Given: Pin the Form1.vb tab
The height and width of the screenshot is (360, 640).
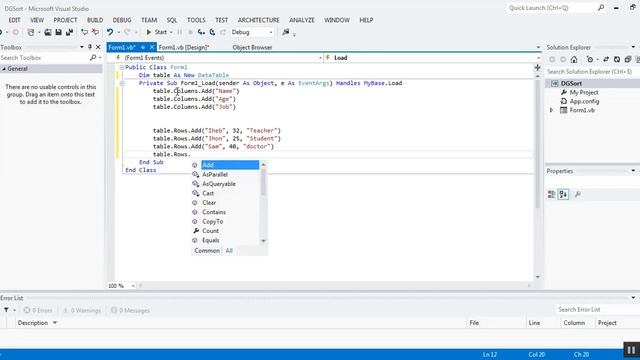Looking at the screenshot, I should (143, 47).
